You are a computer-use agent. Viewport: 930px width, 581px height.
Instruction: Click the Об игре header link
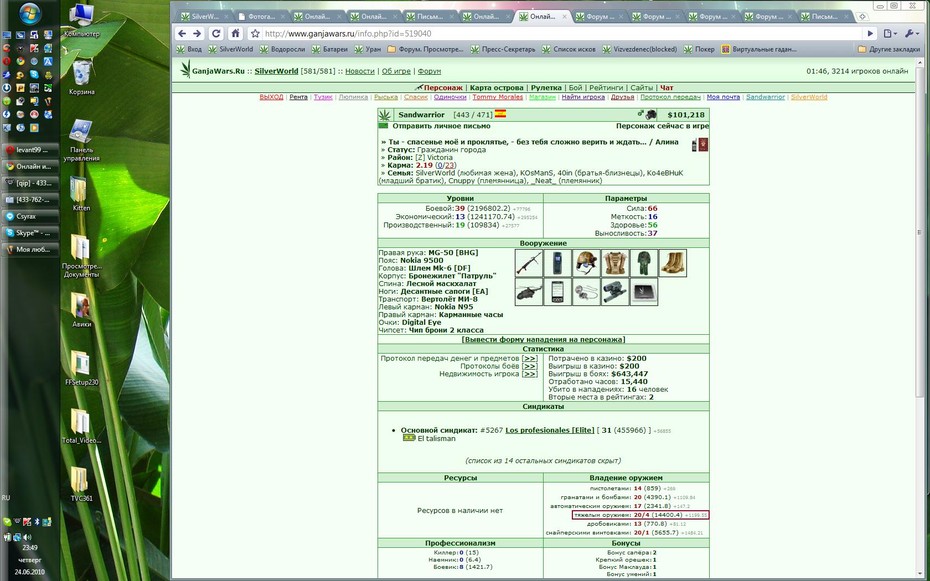pyautogui.click(x=396, y=71)
